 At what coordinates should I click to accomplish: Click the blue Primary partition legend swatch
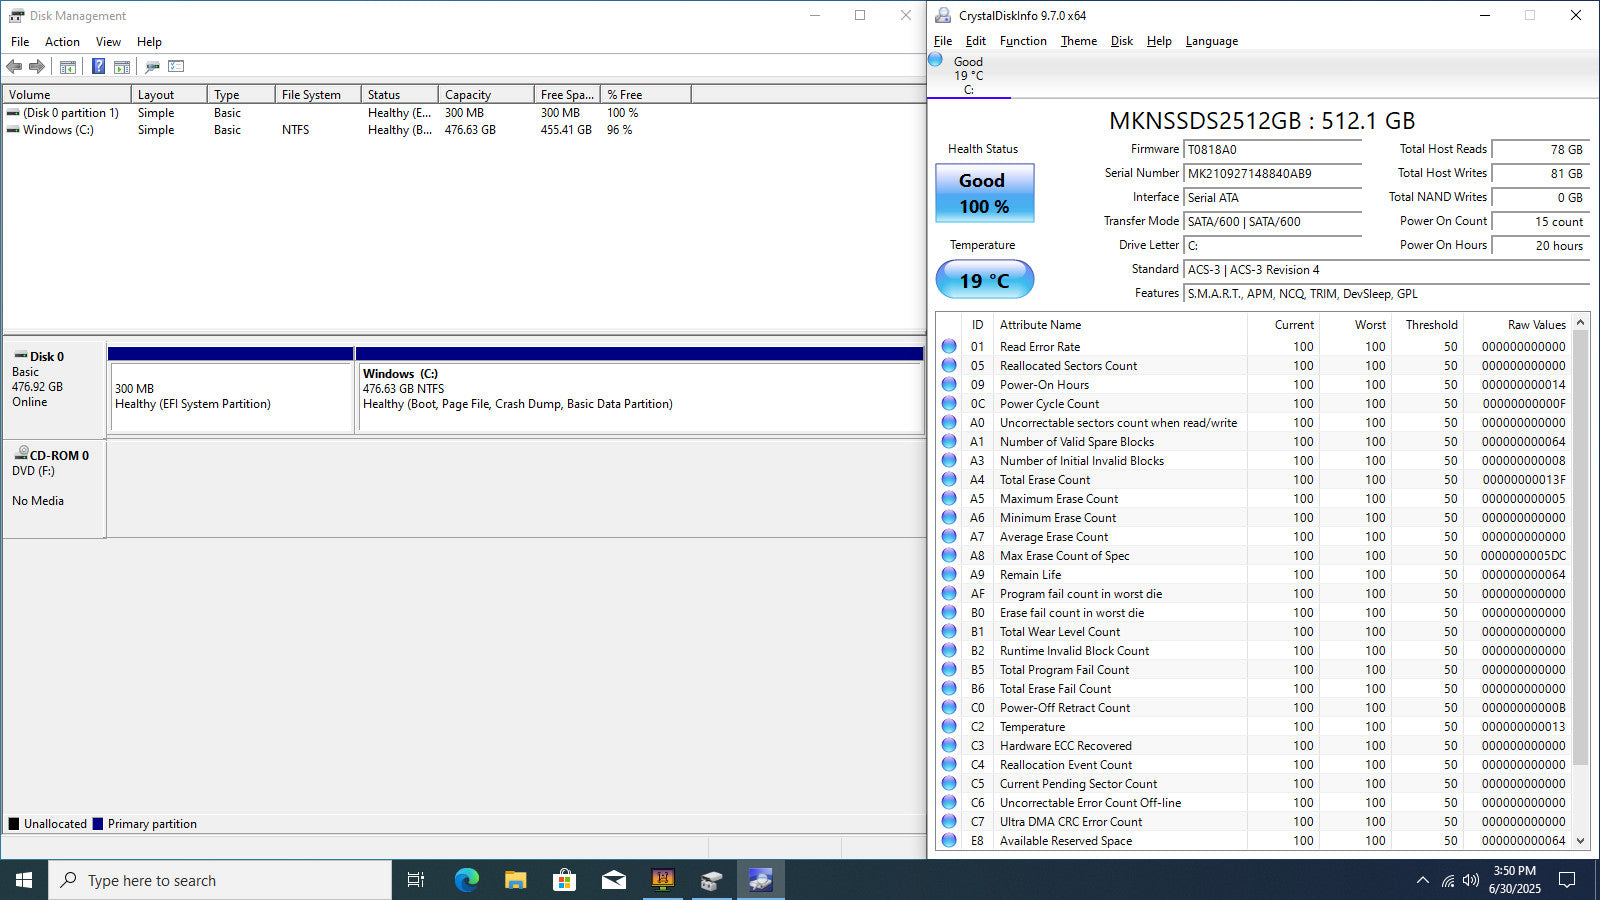coord(98,824)
